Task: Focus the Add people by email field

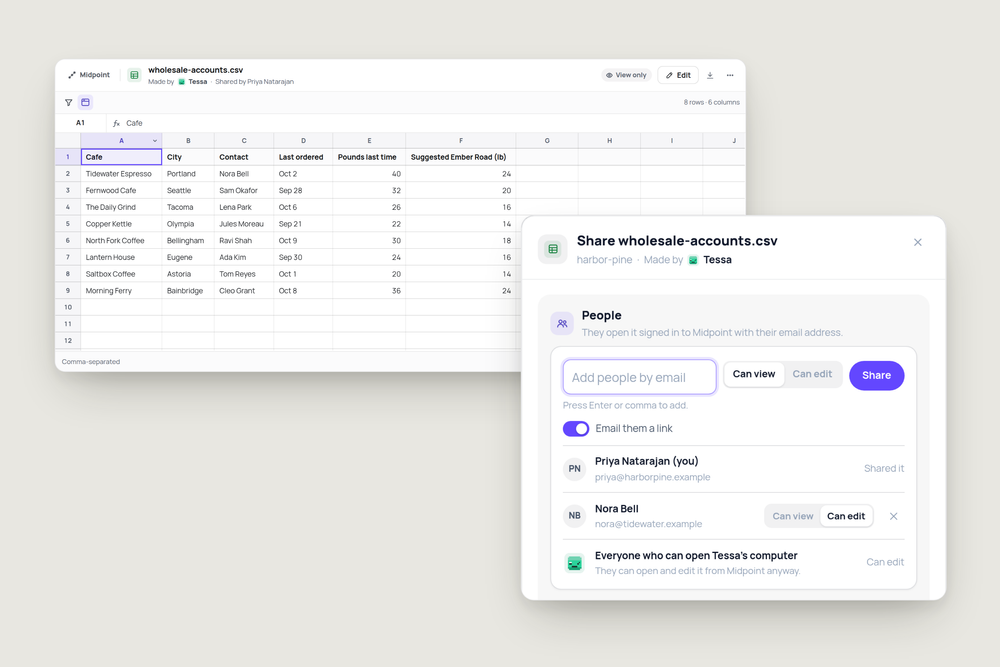Action: tap(640, 377)
